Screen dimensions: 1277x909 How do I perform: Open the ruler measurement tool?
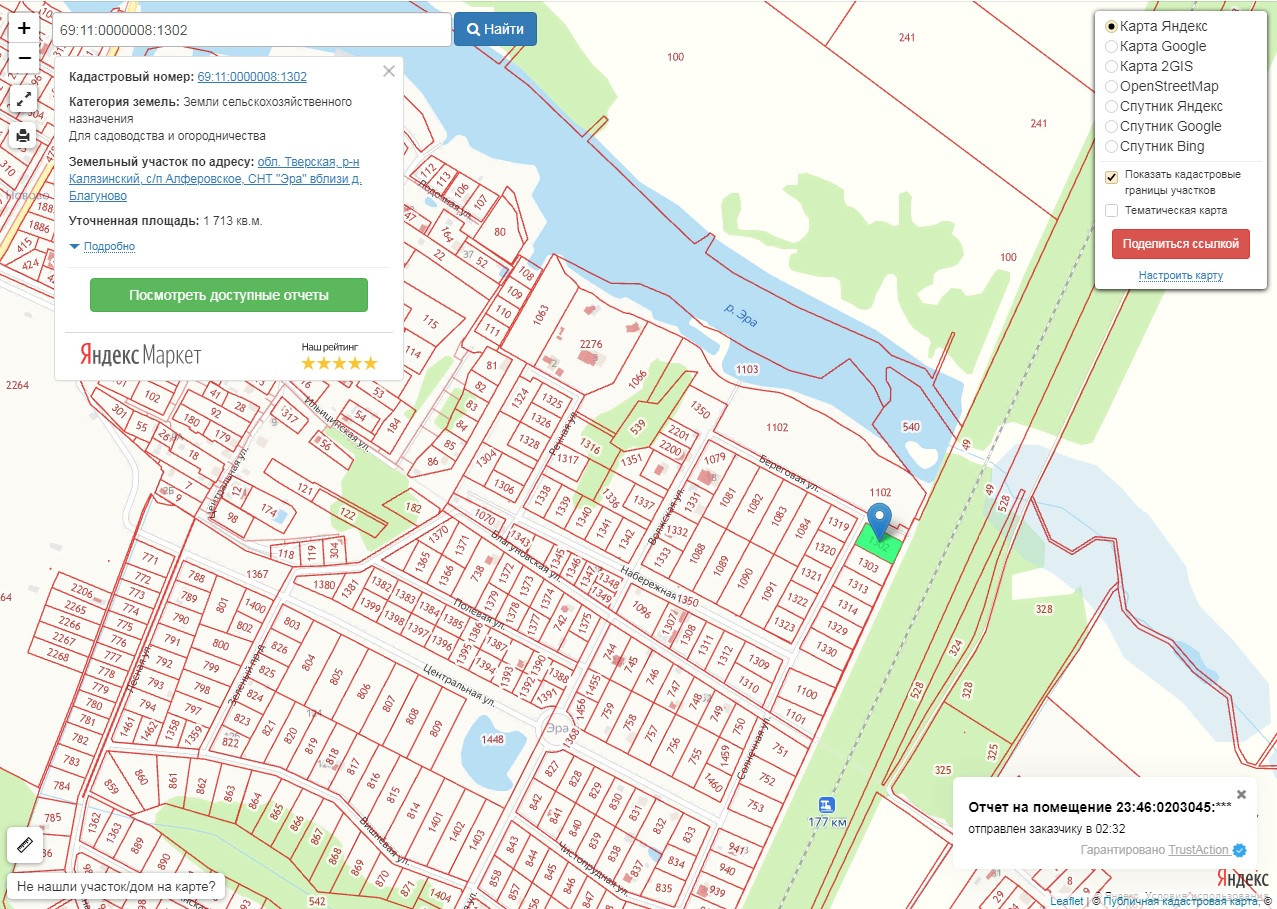25,845
